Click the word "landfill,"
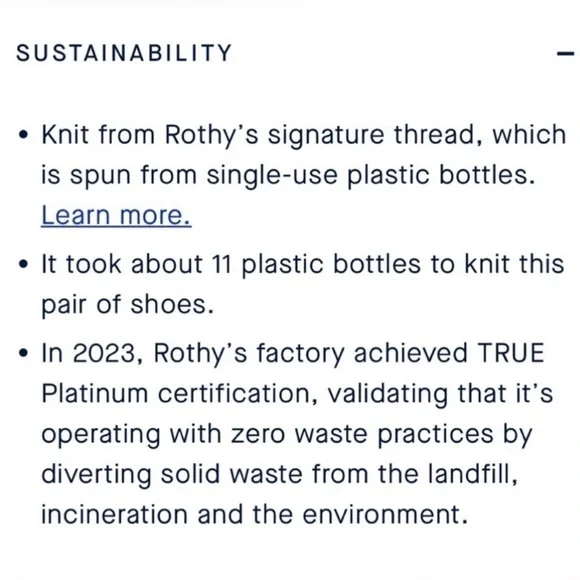This screenshot has width=580, height=580. point(473,474)
